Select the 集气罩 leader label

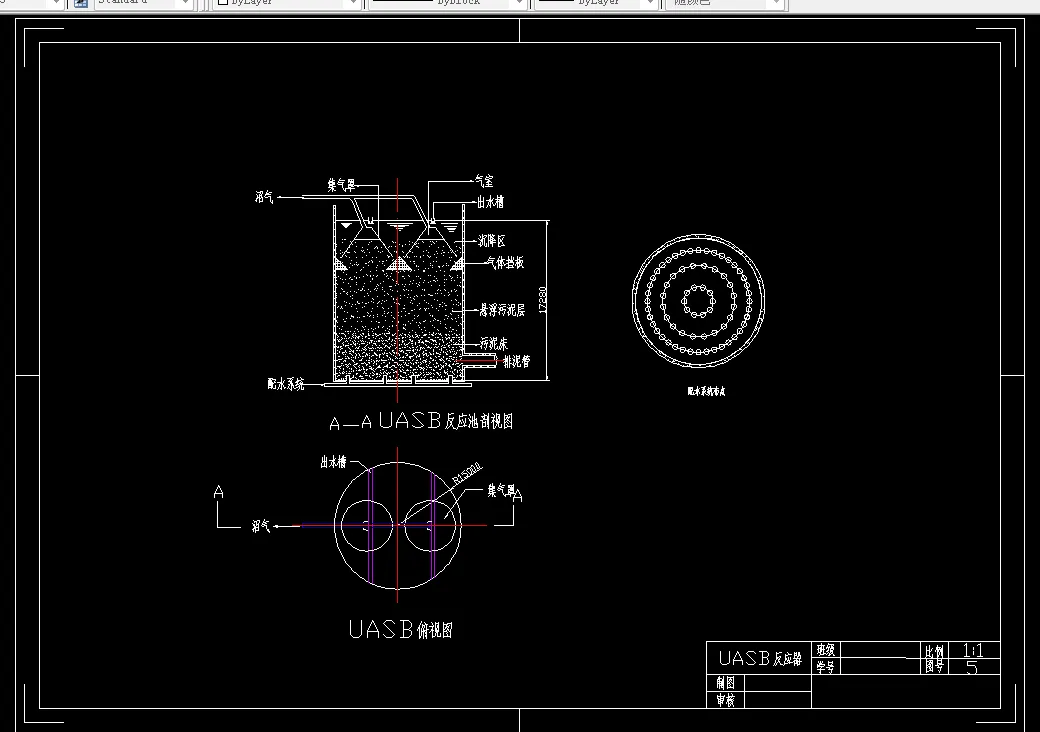coord(341,184)
